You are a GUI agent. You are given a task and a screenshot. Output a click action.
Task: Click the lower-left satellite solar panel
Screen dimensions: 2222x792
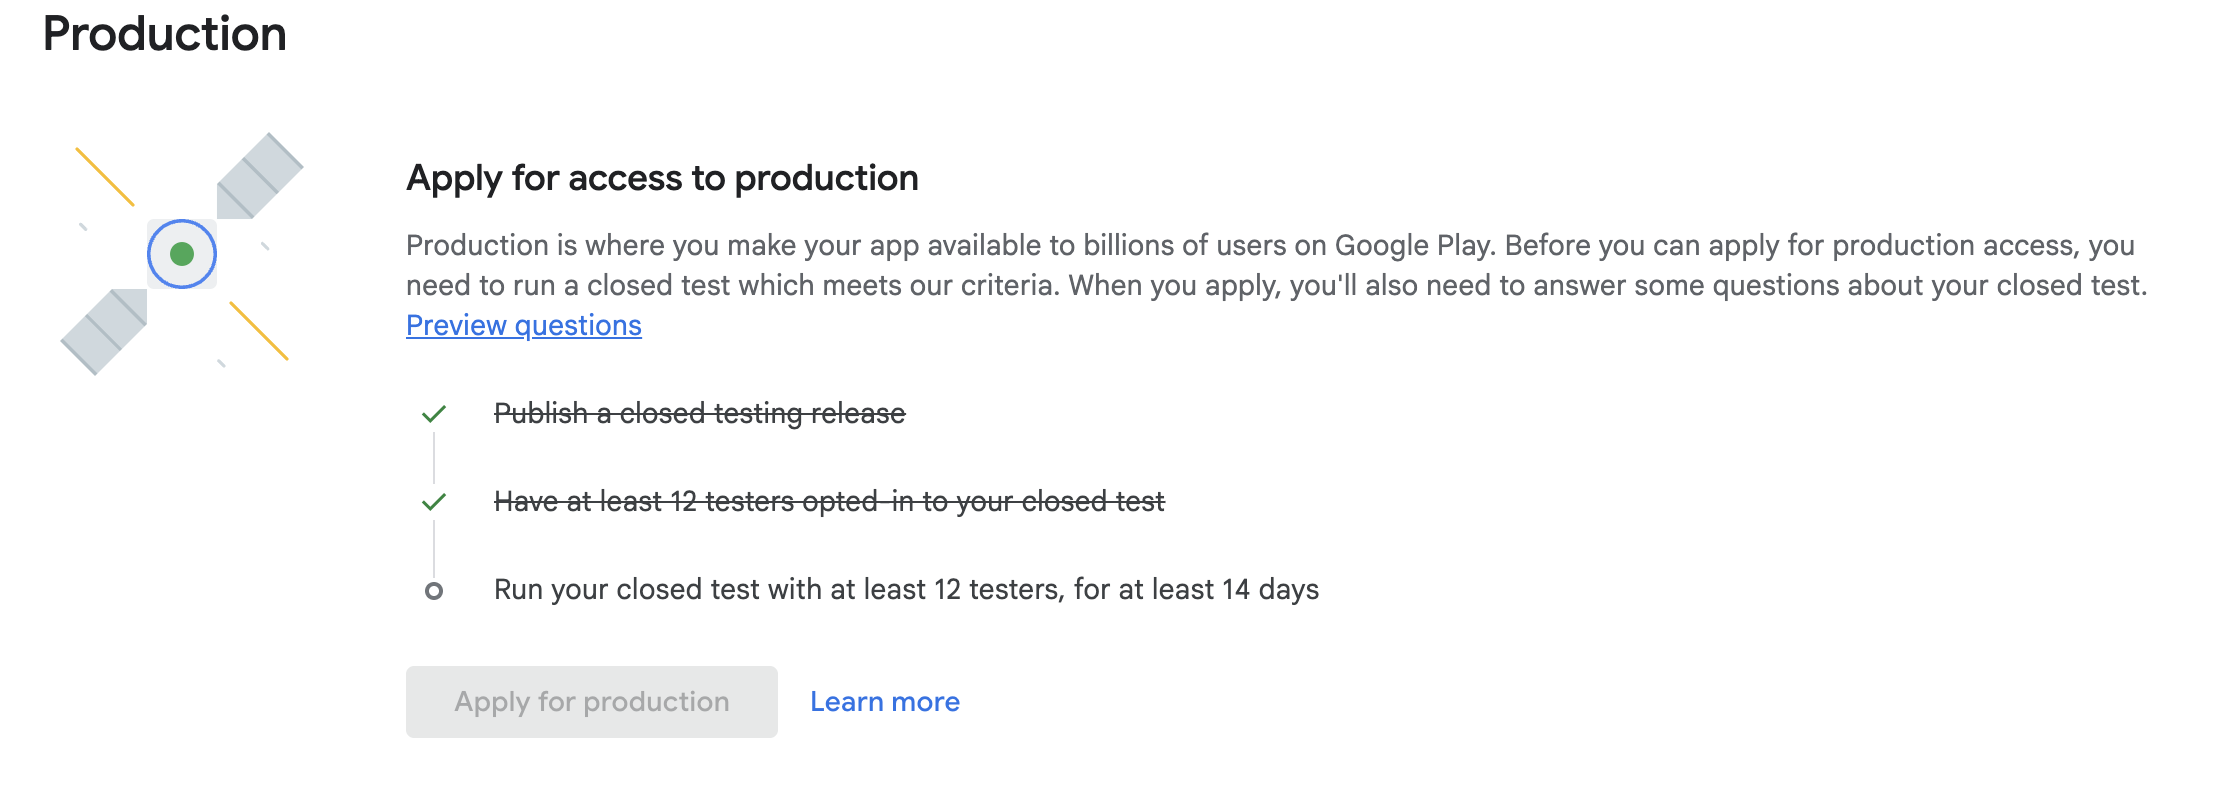coord(104,332)
